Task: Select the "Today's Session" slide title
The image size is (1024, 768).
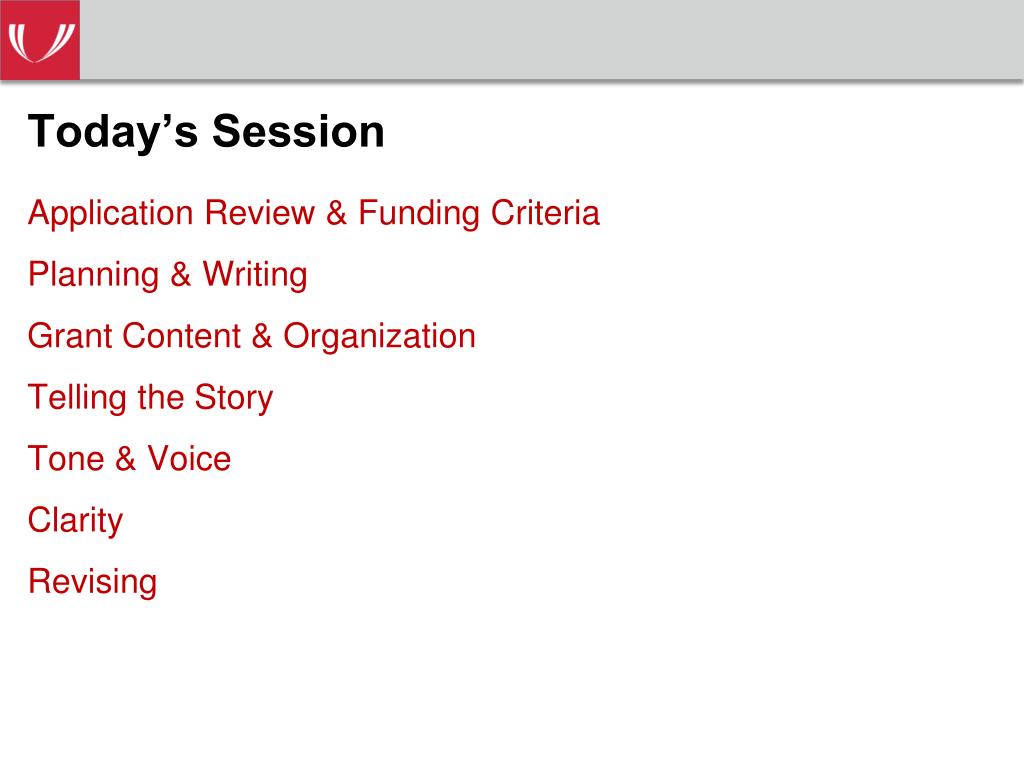Action: (x=206, y=132)
